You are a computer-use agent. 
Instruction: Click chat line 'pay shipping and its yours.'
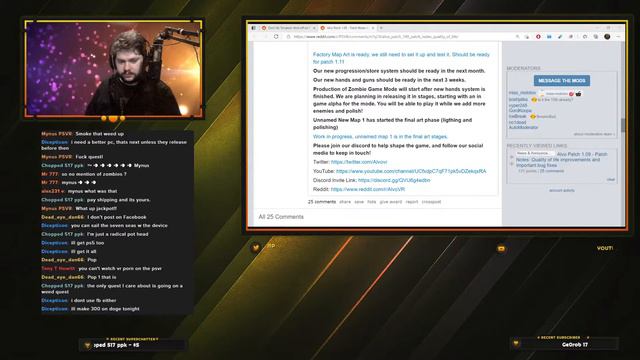pyautogui.click(x=118, y=200)
